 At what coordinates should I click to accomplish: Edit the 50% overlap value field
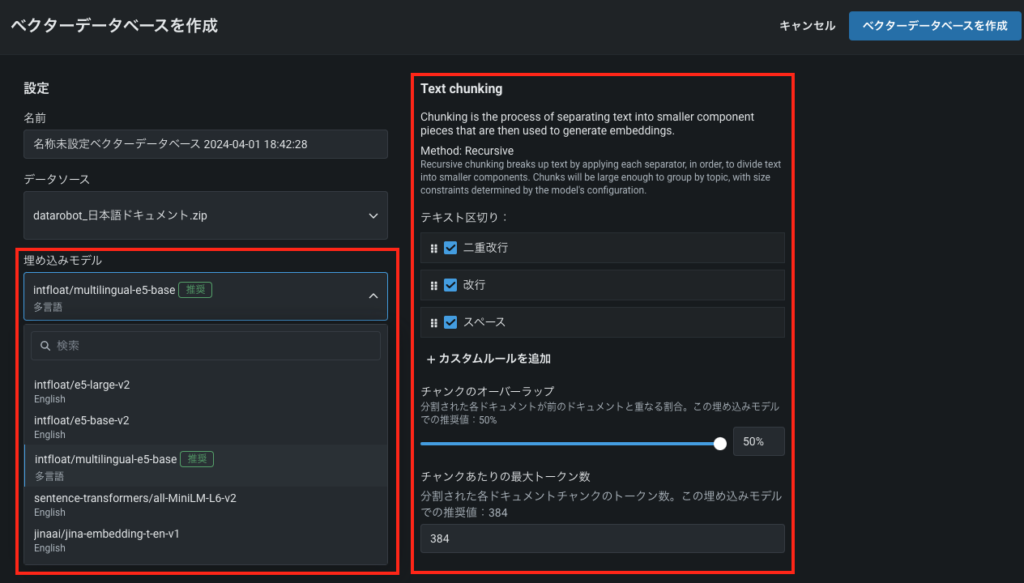(759, 441)
